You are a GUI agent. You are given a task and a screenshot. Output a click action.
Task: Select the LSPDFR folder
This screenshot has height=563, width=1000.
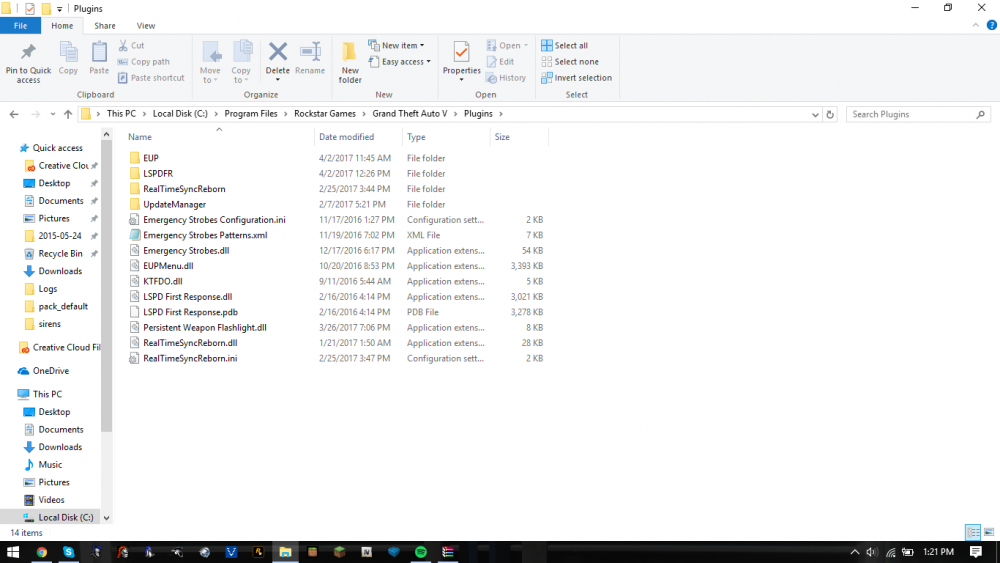[158, 173]
